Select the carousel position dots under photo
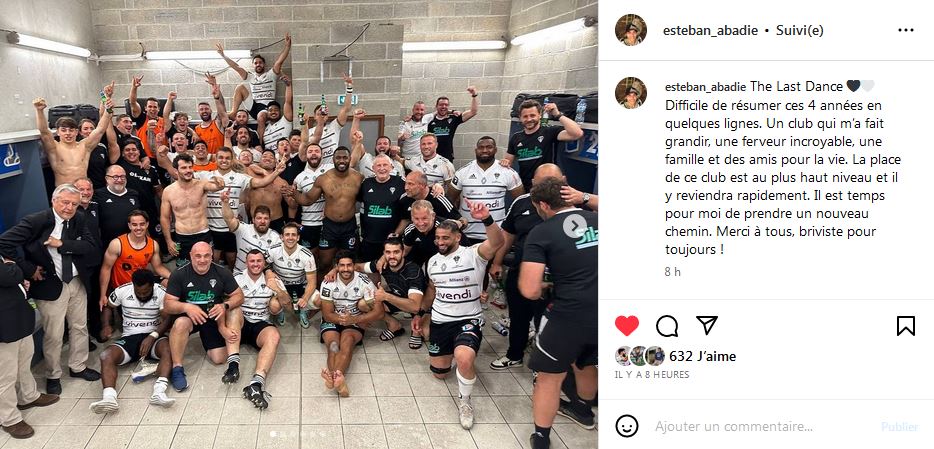Image resolution: width=934 pixels, height=449 pixels. coord(276,436)
